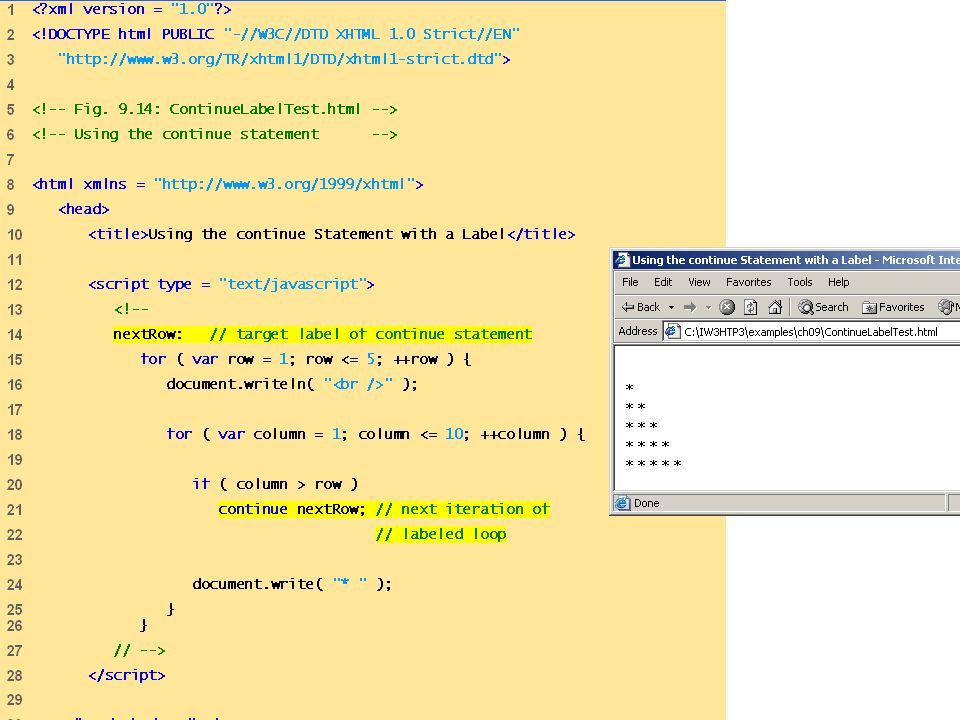
Task: Click the Stop loading icon
Action: click(727, 307)
